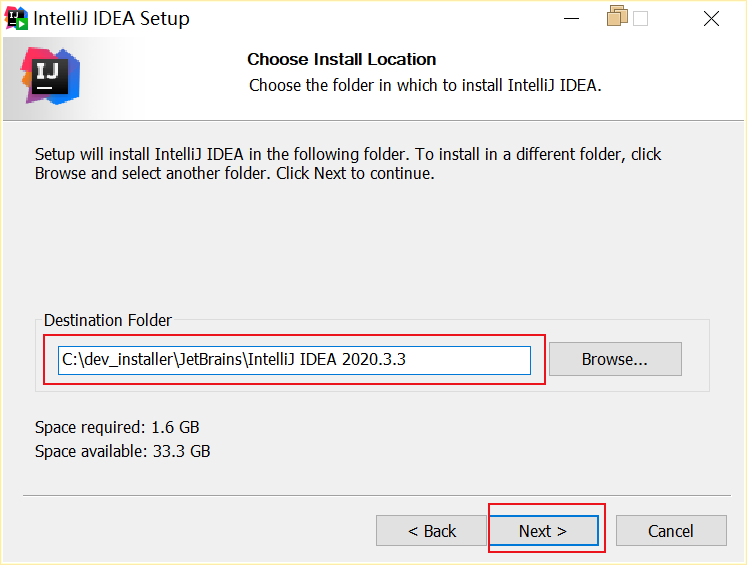747x565 pixels.
Task: Click the 'Choose Install Location' heading
Action: pos(342,60)
